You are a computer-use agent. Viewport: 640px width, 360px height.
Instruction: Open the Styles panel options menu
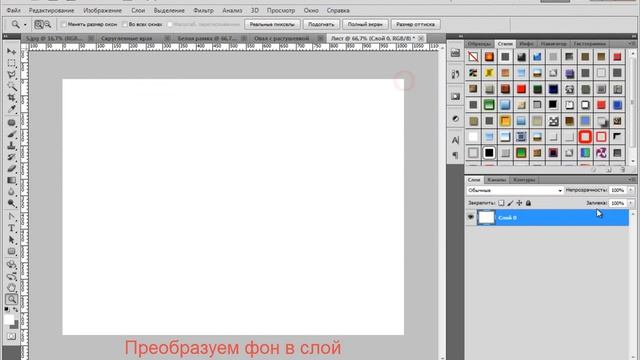(632, 44)
